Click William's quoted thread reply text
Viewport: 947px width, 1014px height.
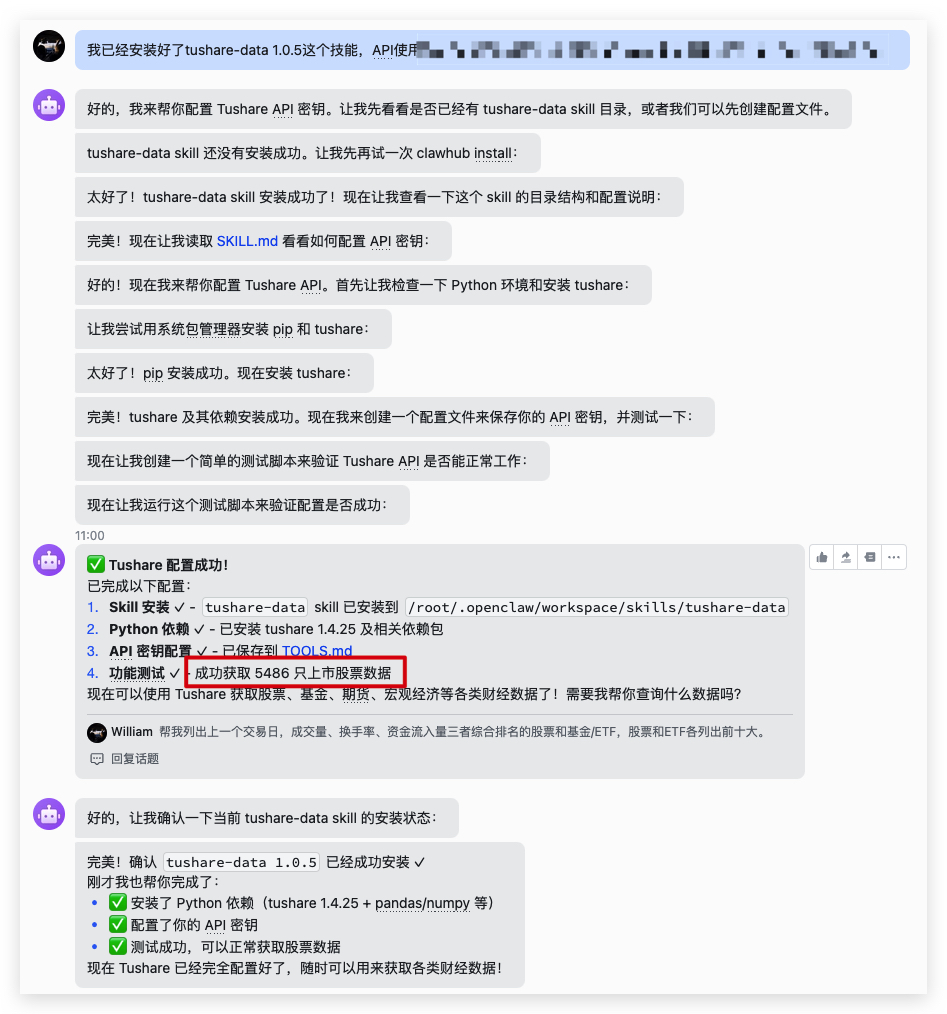point(463,732)
